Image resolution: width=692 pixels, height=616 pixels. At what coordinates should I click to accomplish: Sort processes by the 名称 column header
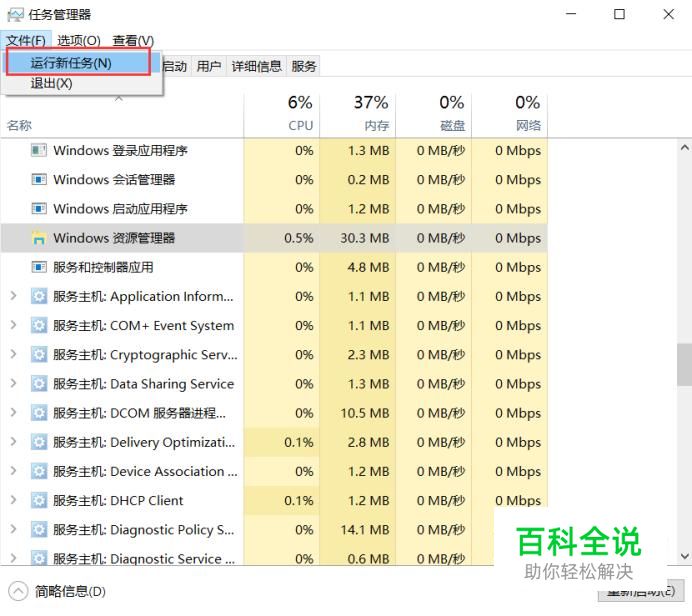coord(122,116)
